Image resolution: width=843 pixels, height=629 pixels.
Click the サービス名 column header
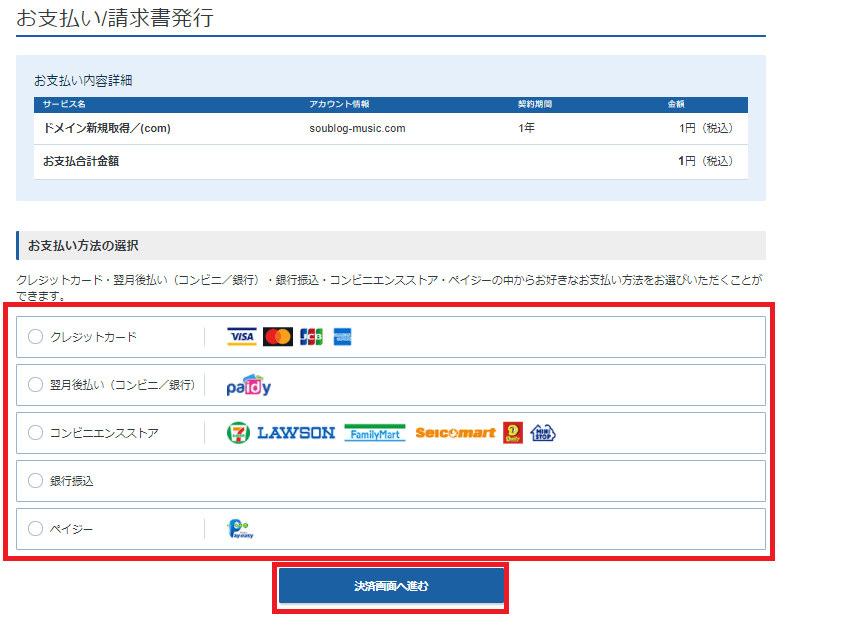[64, 104]
